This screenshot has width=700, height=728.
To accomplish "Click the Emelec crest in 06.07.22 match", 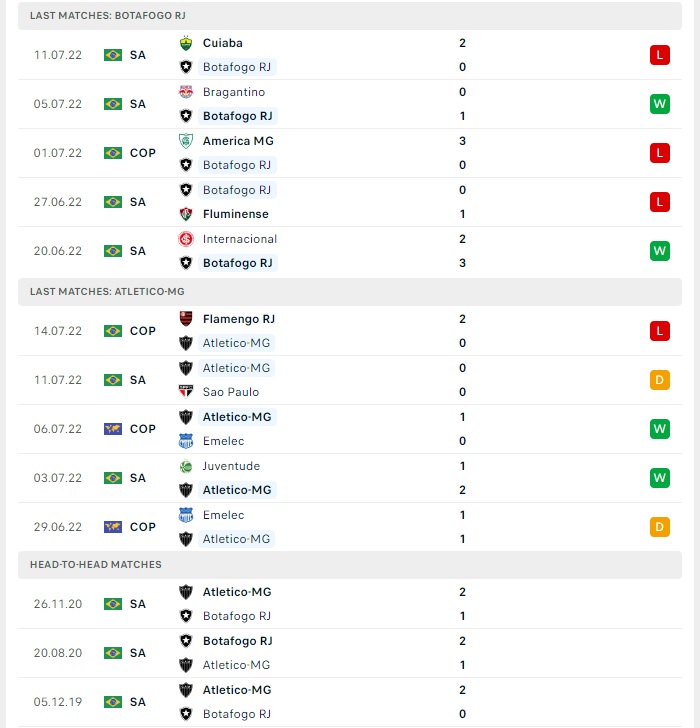I will [x=186, y=441].
